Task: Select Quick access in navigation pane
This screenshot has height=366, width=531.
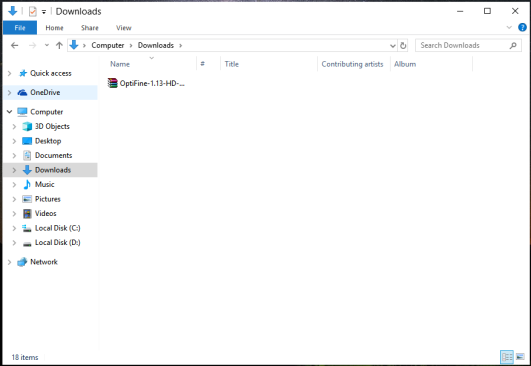Action: click(51, 73)
